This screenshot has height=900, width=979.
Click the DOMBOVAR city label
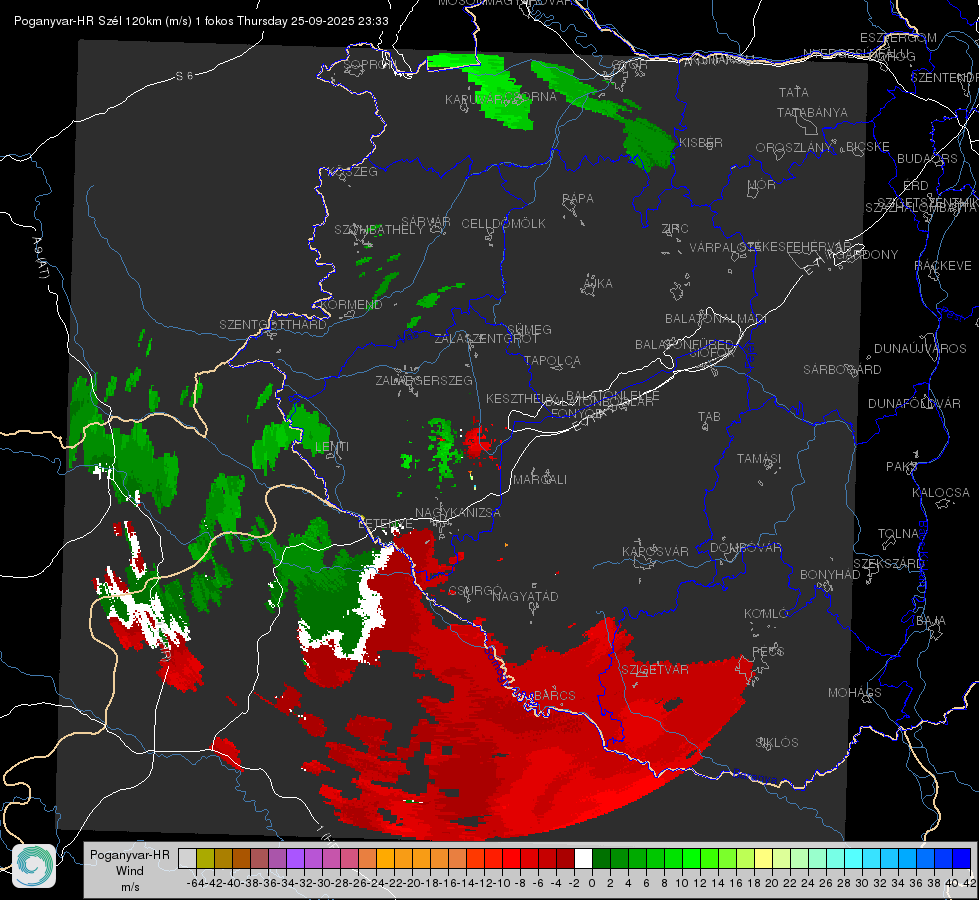(745, 547)
